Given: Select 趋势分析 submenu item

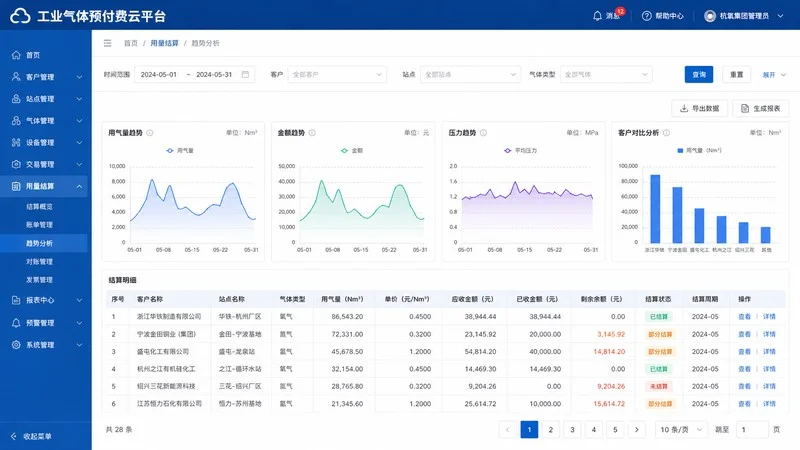Looking at the screenshot, I should pyautogui.click(x=39, y=243).
